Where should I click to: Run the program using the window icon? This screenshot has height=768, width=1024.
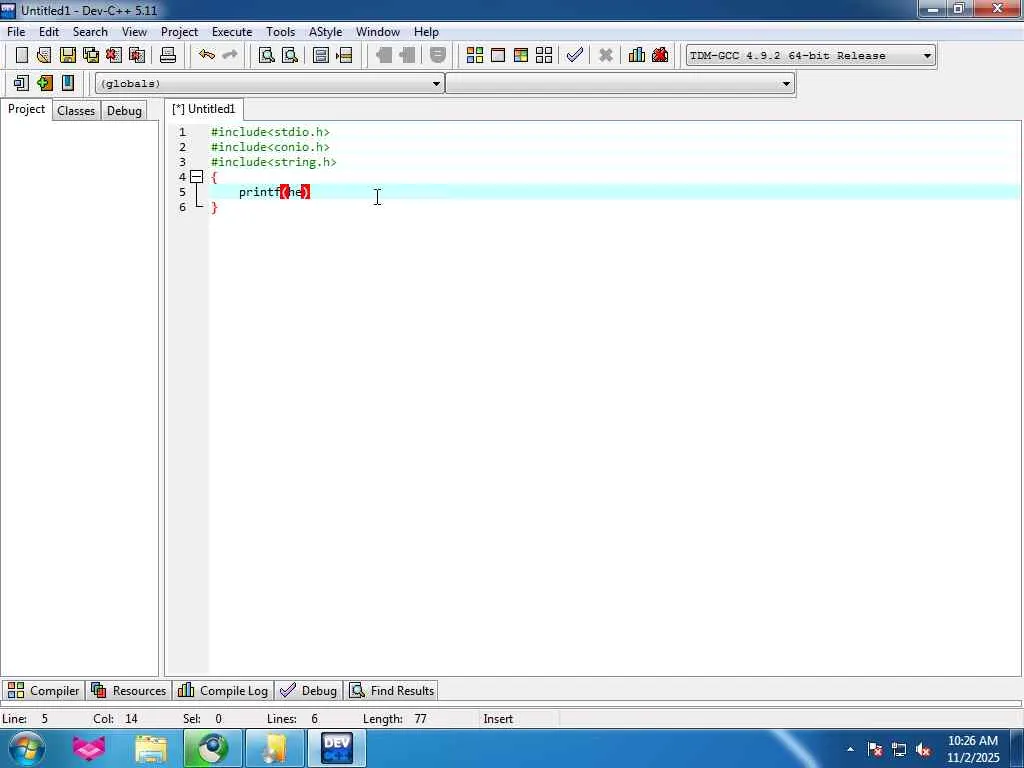point(498,56)
